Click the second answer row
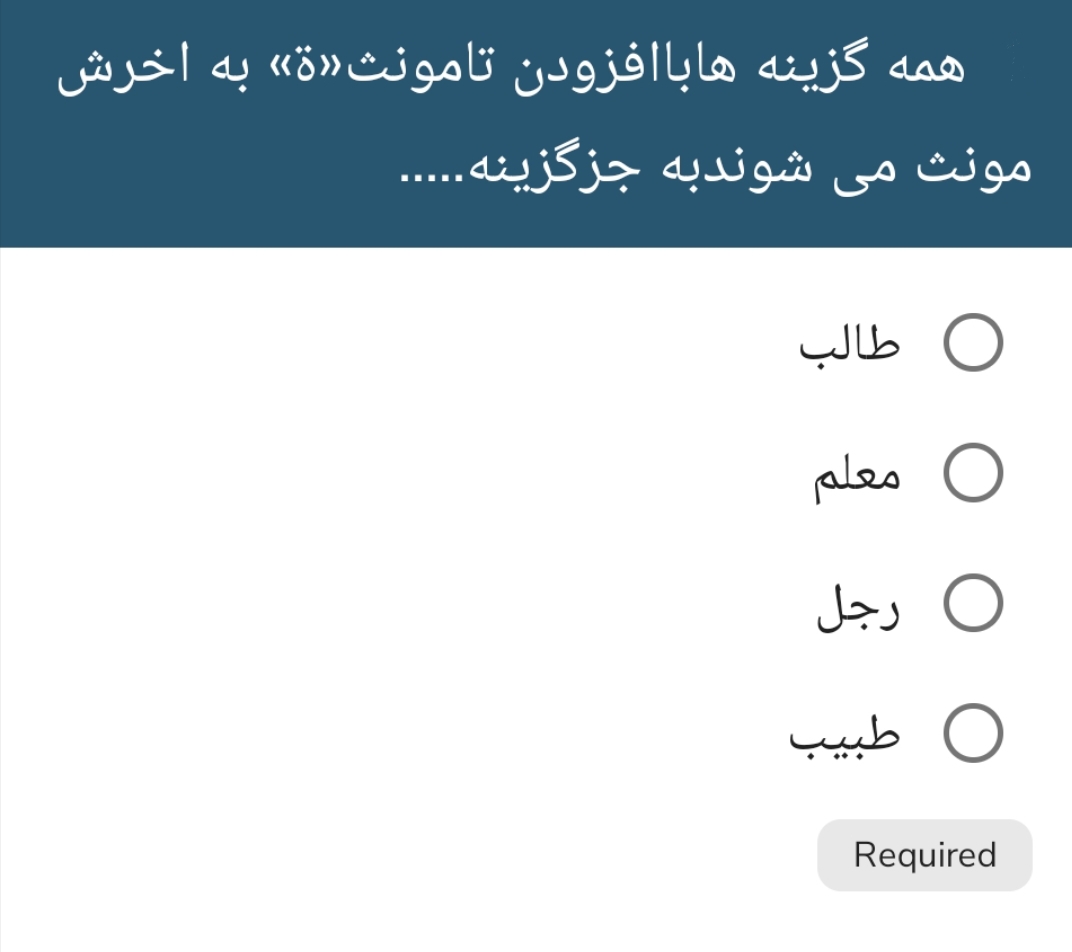 click(910, 474)
